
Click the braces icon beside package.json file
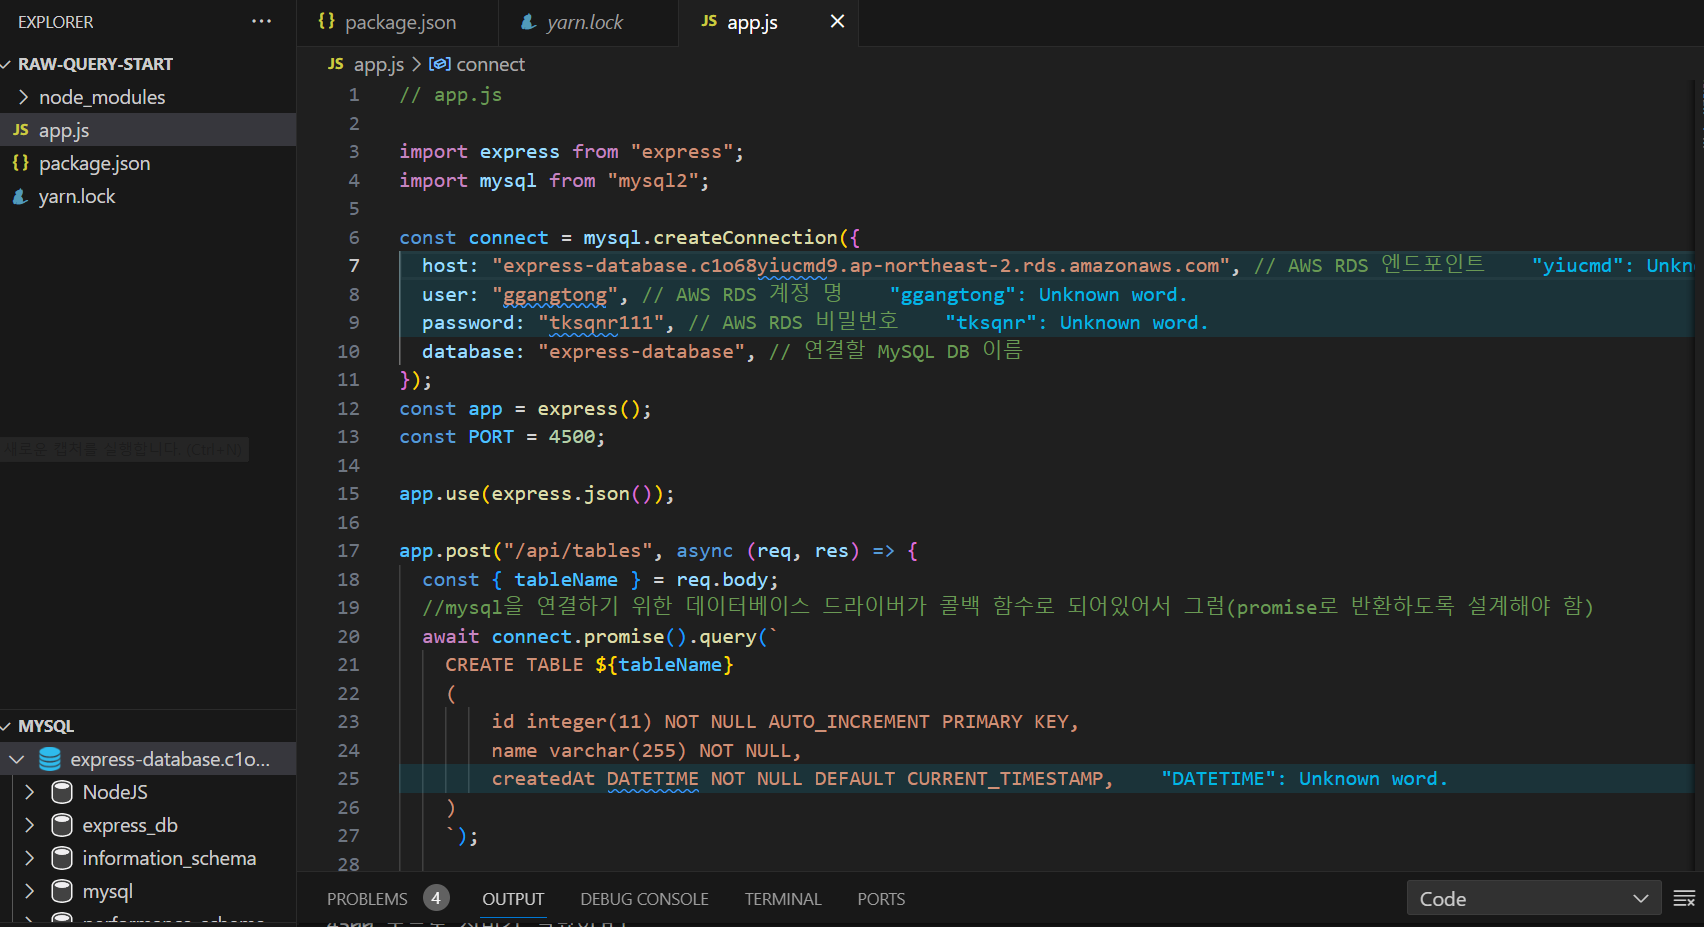[x=20, y=163]
